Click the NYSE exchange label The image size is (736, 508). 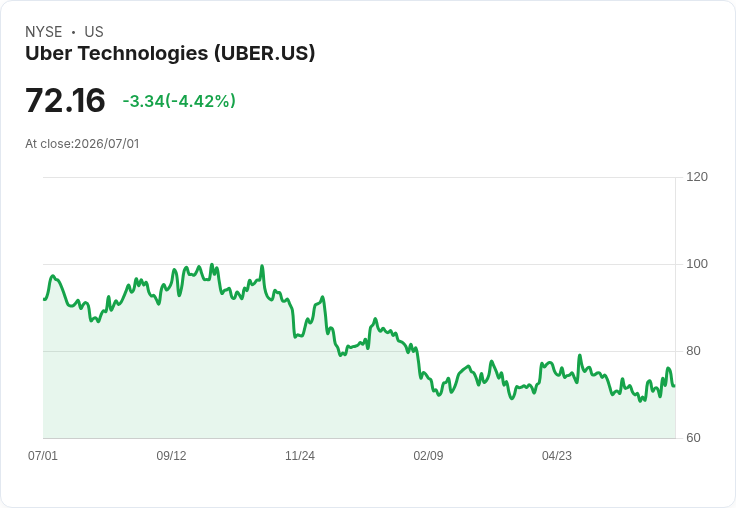pos(44,32)
